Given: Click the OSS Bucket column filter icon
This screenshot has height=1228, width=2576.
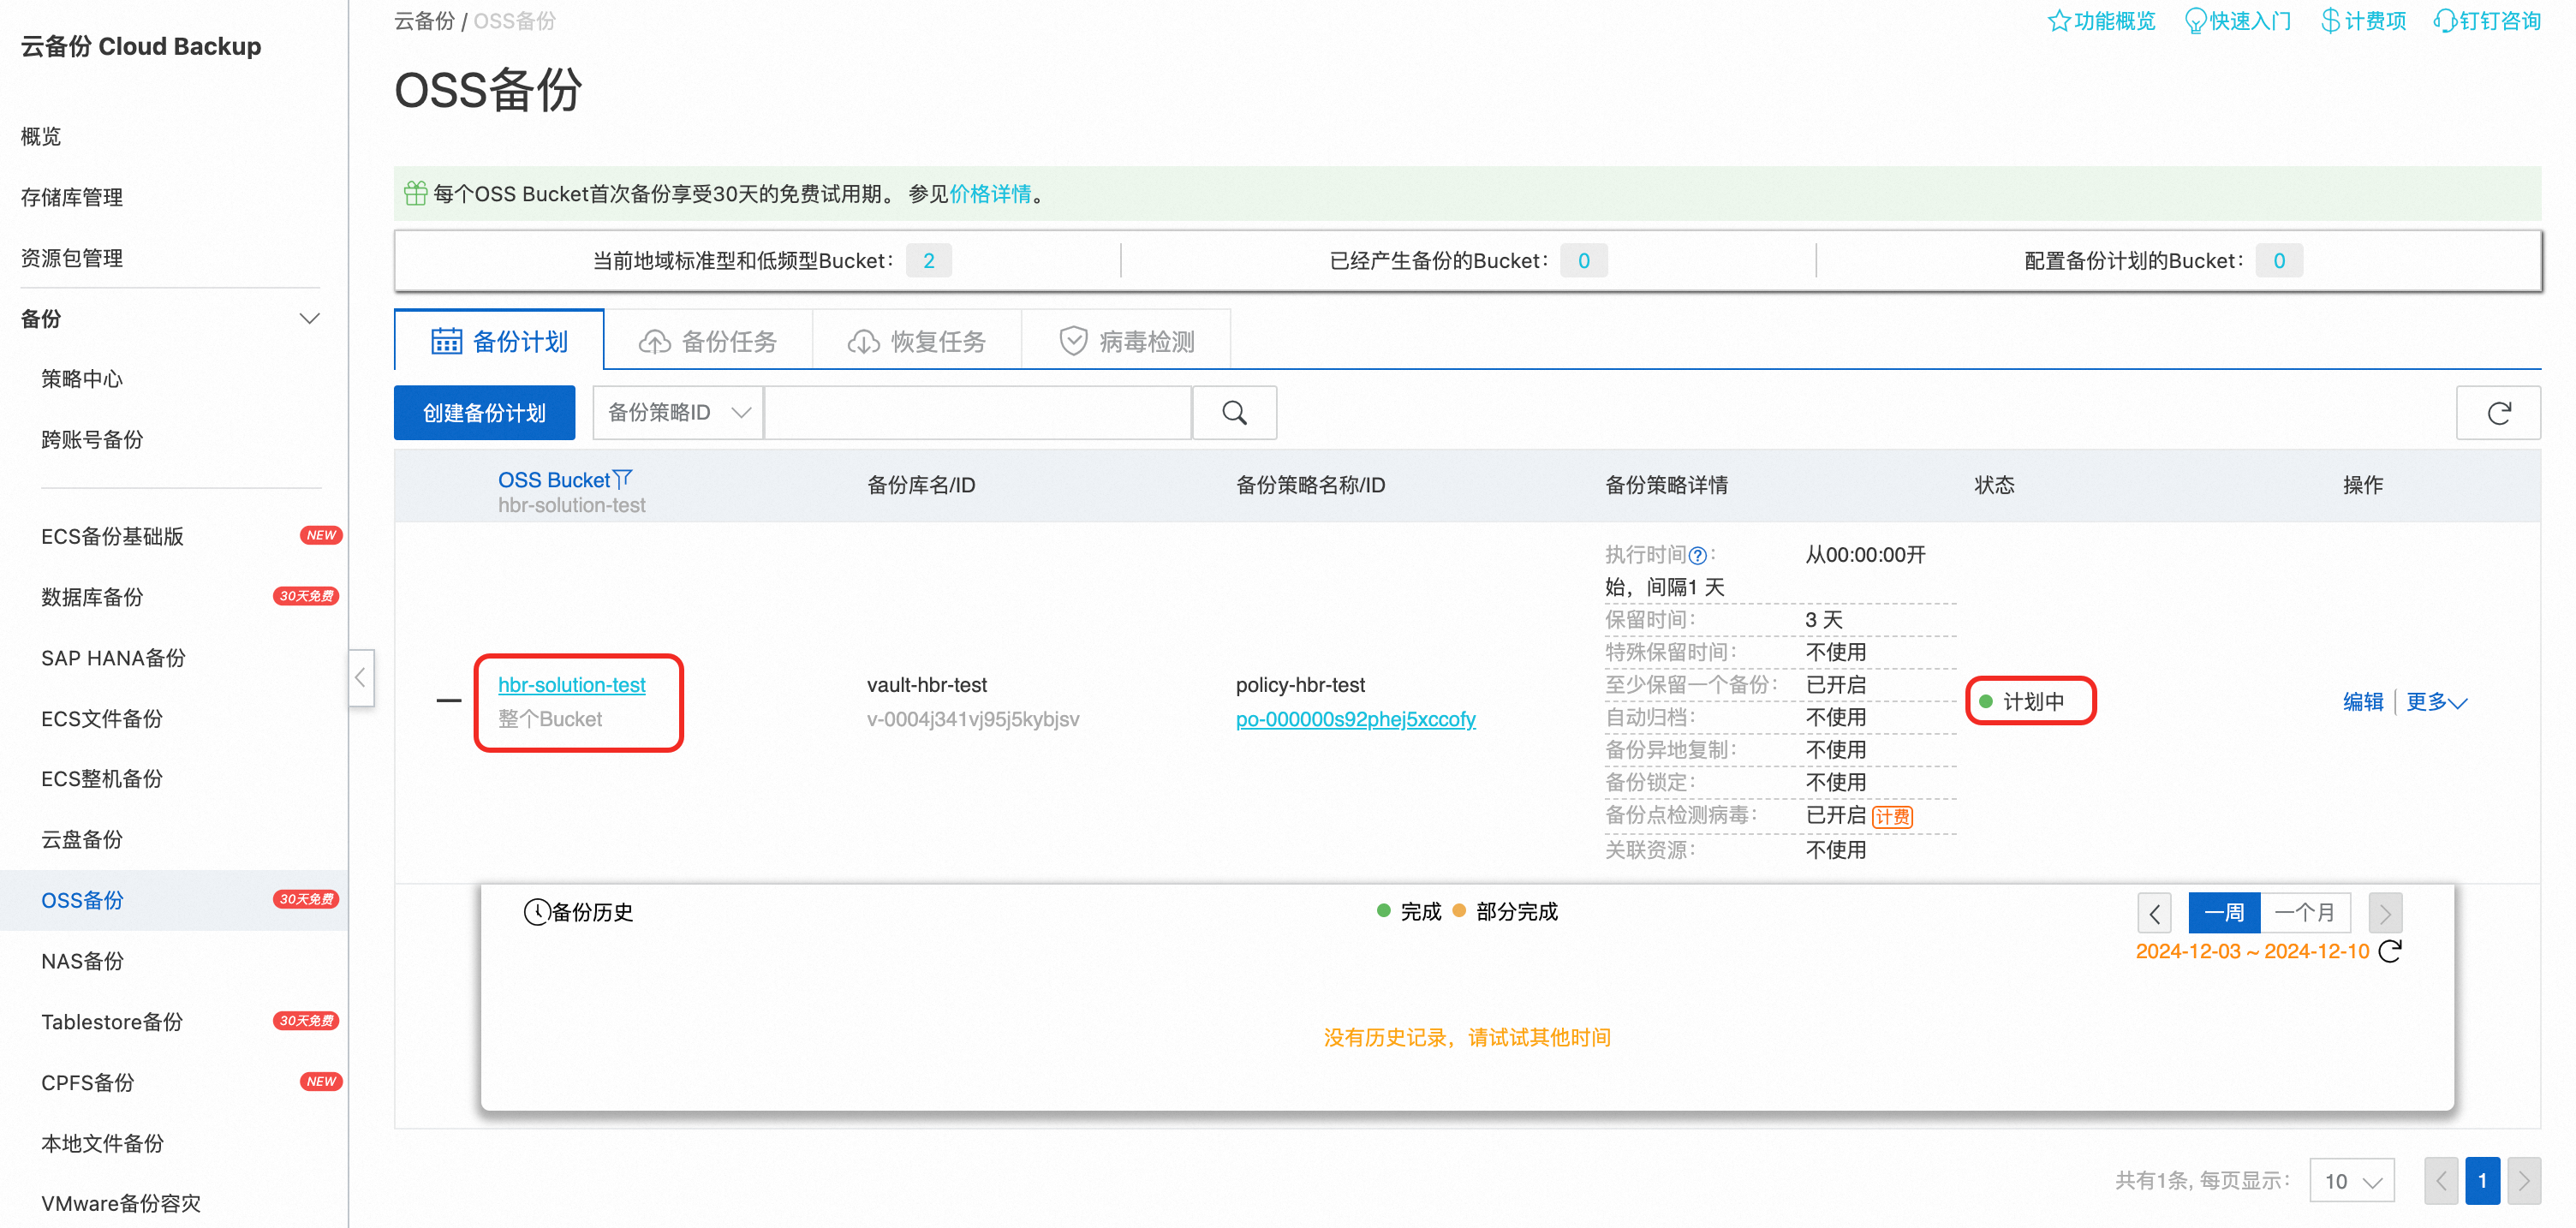Looking at the screenshot, I should pyautogui.click(x=623, y=479).
